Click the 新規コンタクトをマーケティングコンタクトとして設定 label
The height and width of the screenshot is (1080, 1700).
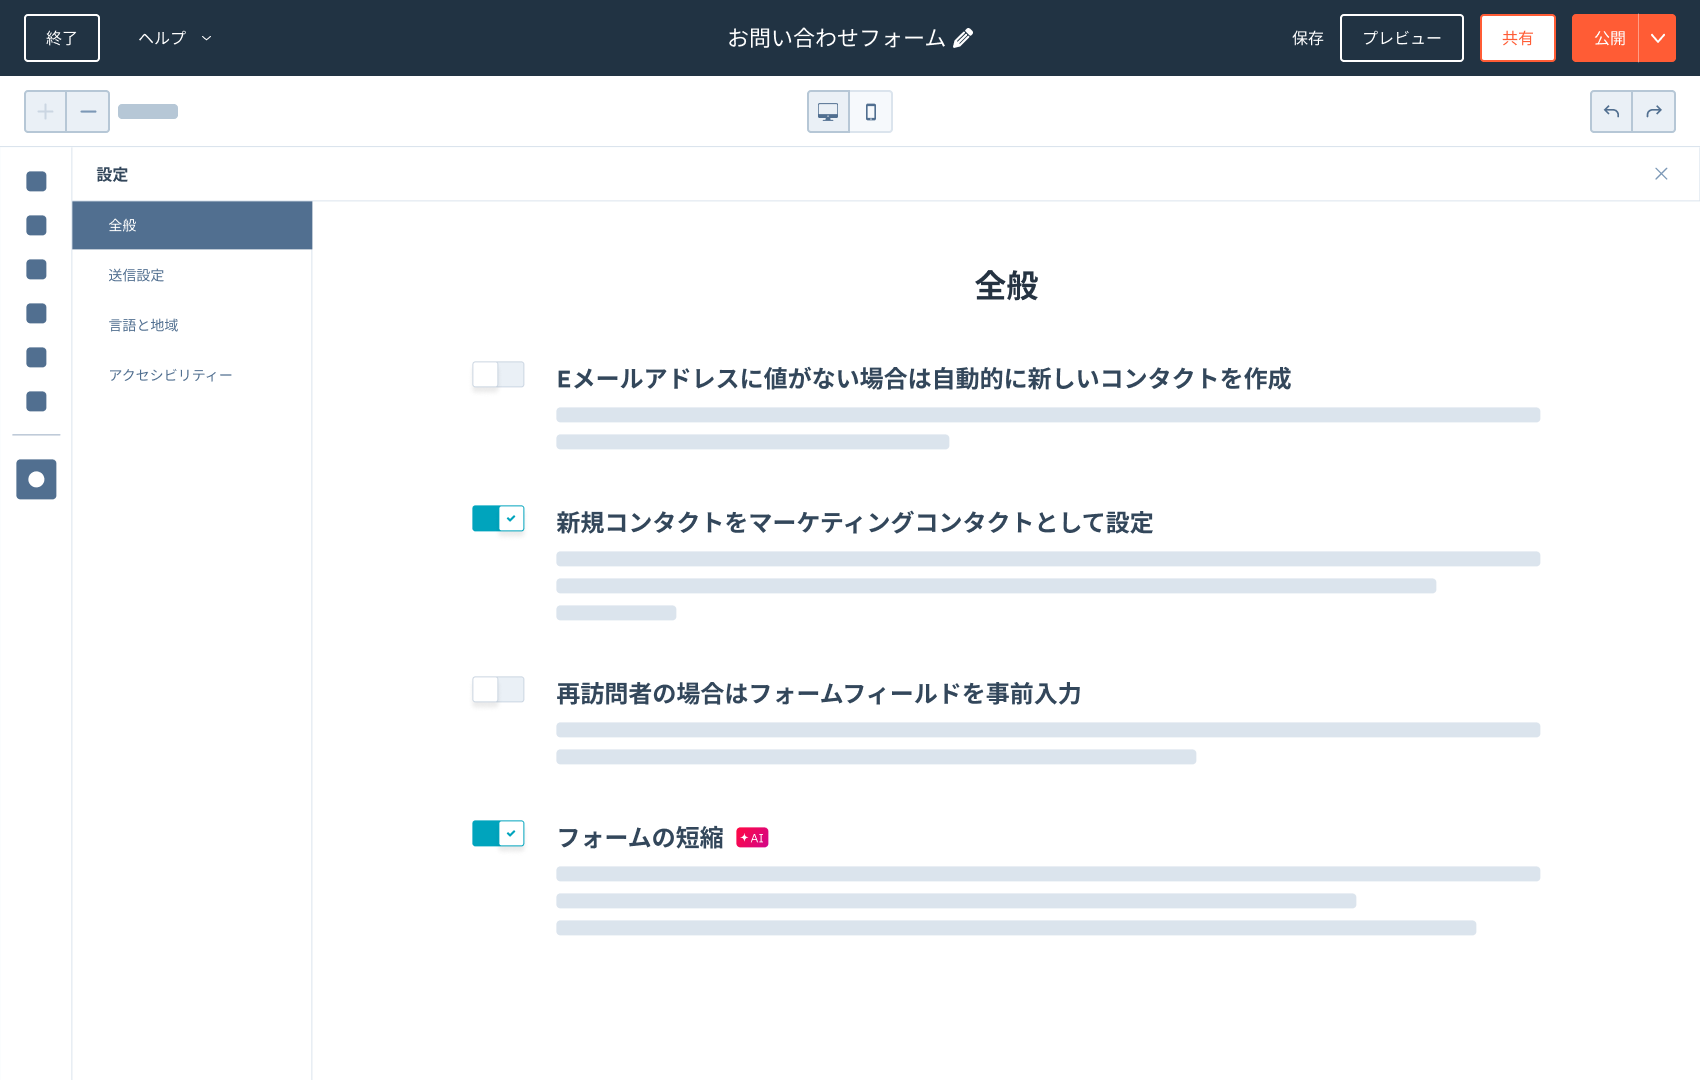click(x=855, y=523)
